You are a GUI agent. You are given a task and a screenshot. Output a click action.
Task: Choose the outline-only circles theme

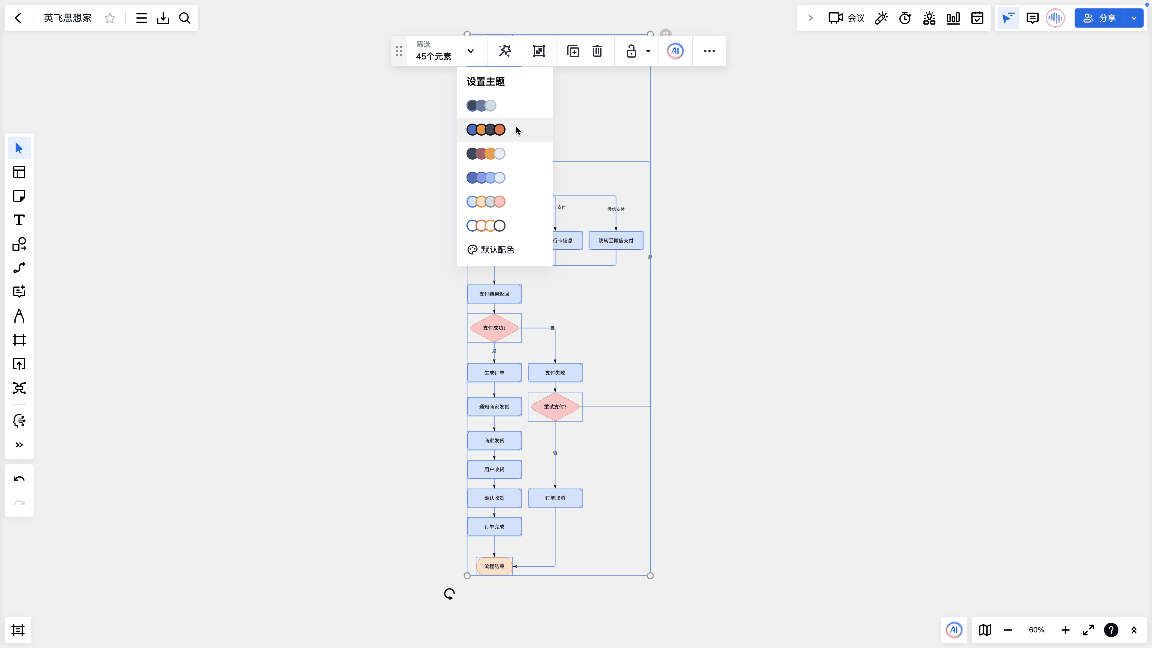486,226
